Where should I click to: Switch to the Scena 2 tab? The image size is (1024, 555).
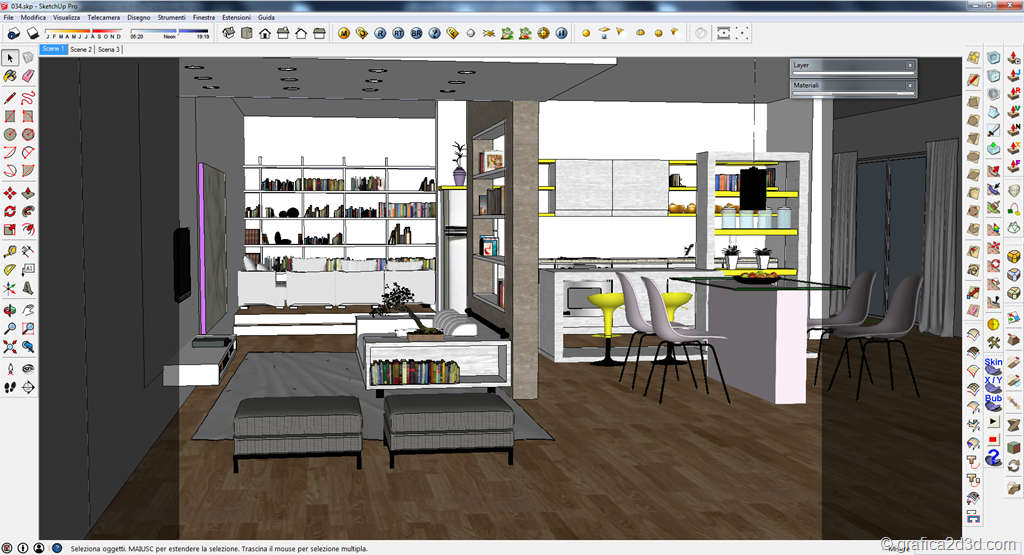(x=81, y=49)
